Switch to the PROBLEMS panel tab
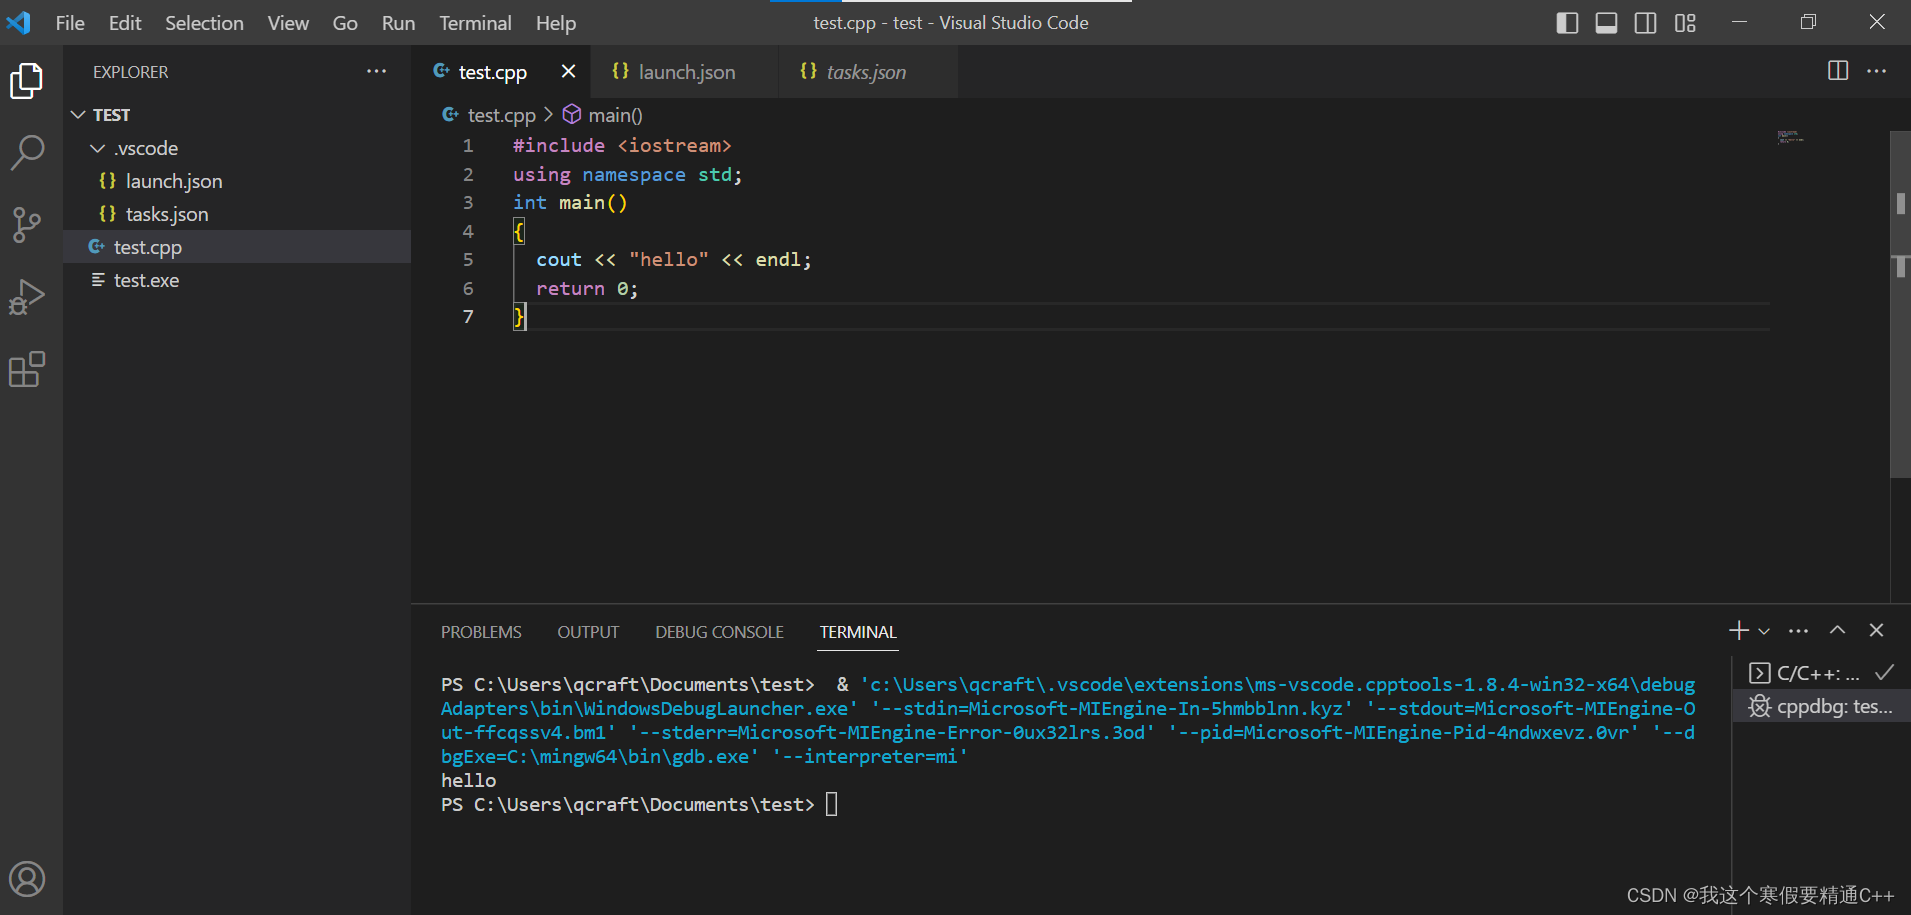 pos(481,632)
